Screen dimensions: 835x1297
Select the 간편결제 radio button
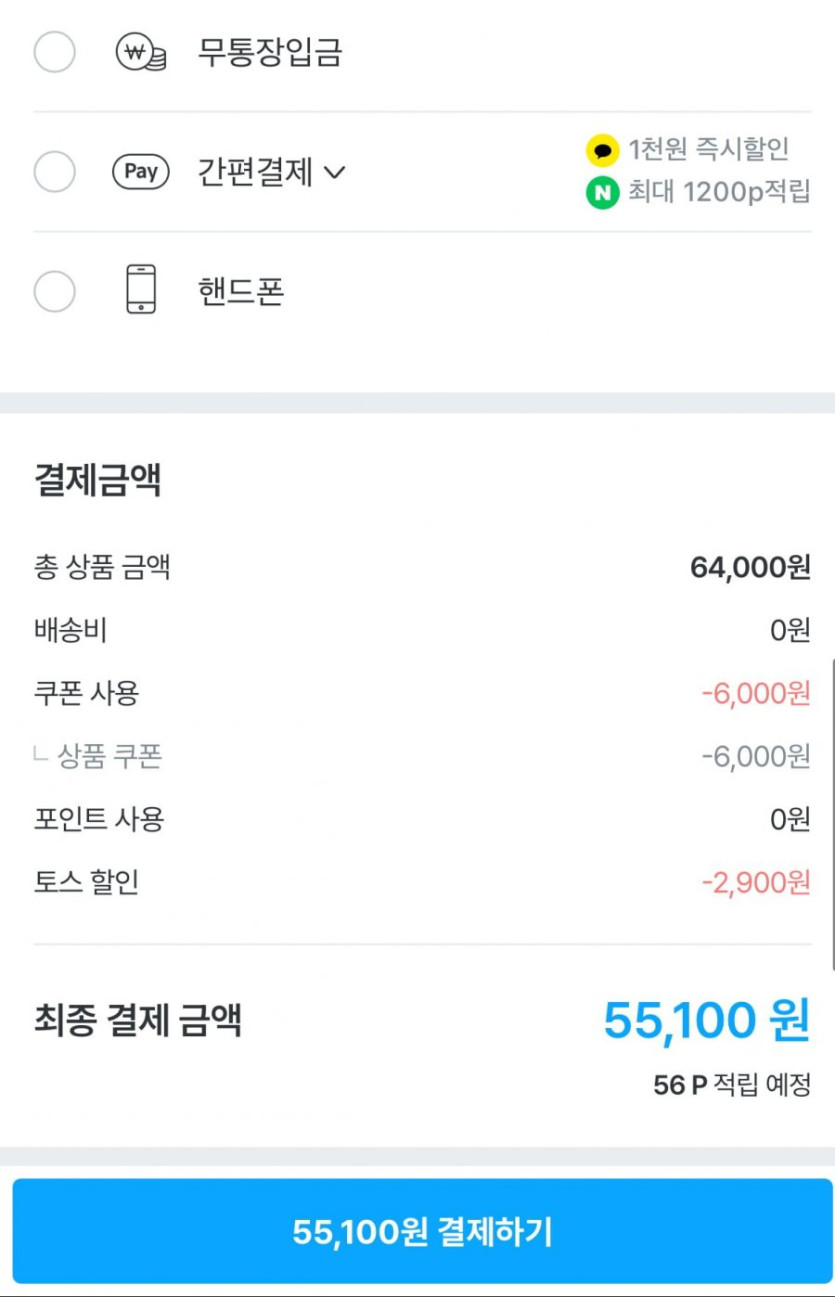55,172
